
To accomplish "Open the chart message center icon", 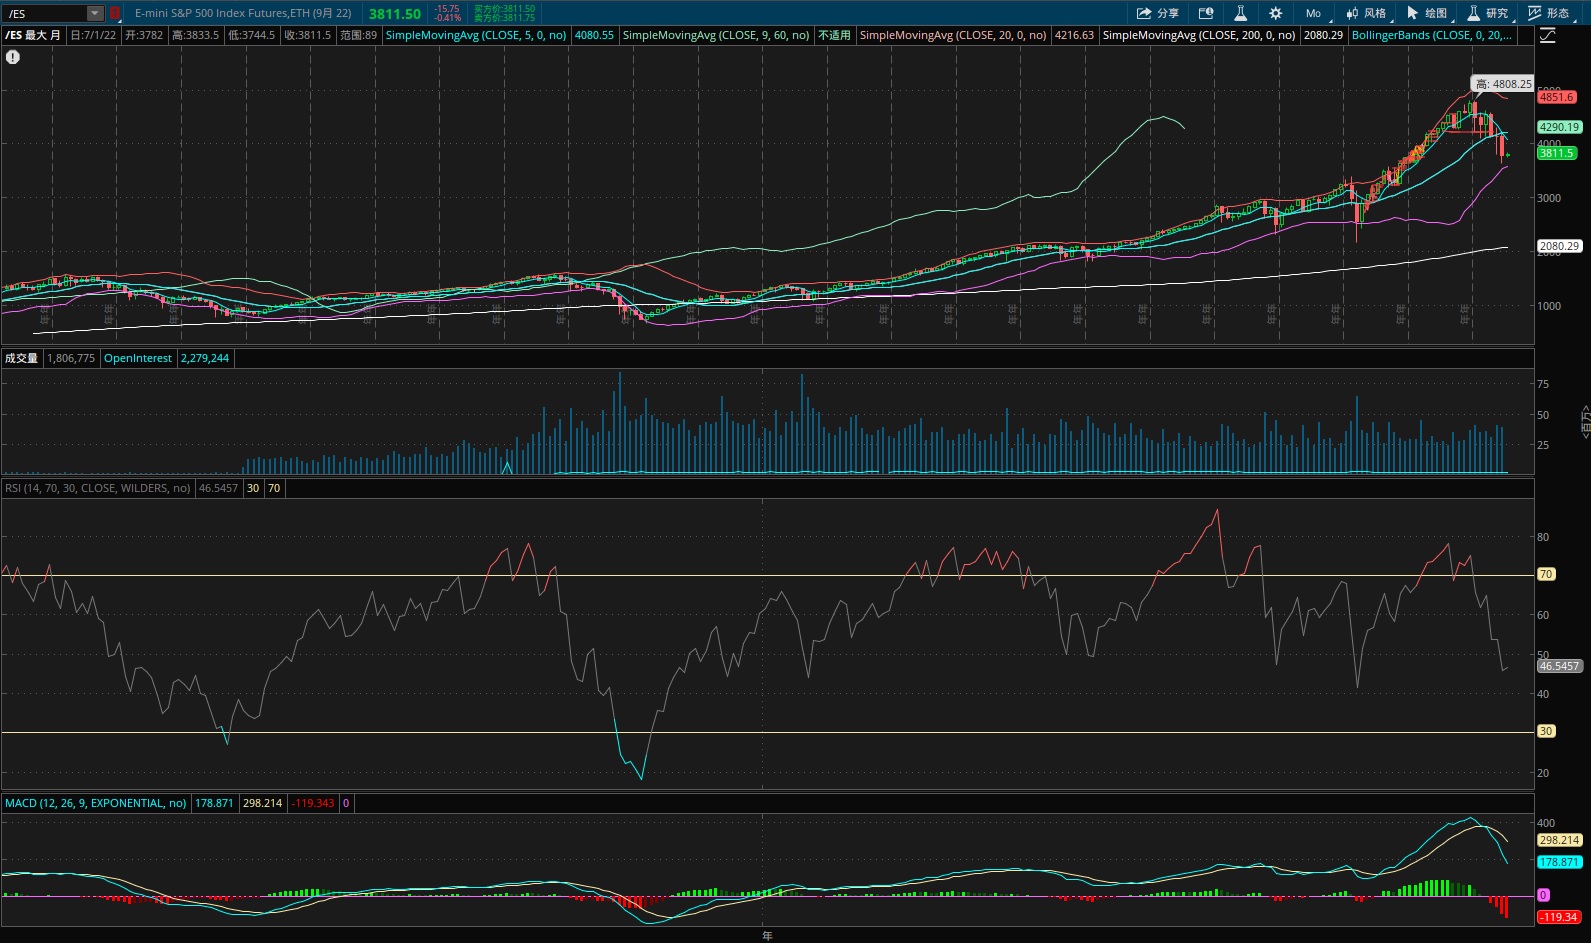I will pos(1206,13).
